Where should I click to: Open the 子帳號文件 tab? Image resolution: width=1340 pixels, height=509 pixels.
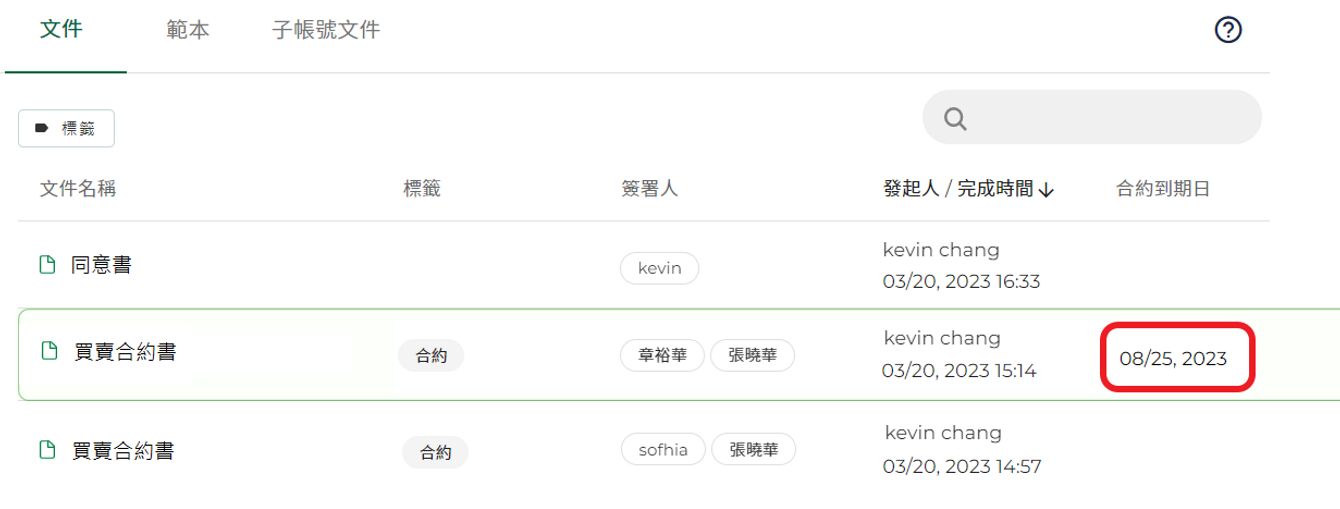[x=326, y=30]
